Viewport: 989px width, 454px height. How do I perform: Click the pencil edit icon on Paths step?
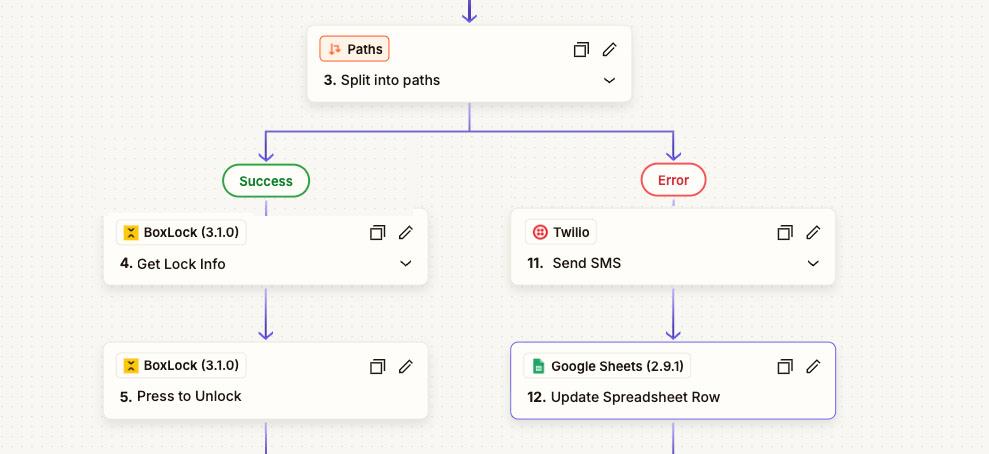click(609, 49)
